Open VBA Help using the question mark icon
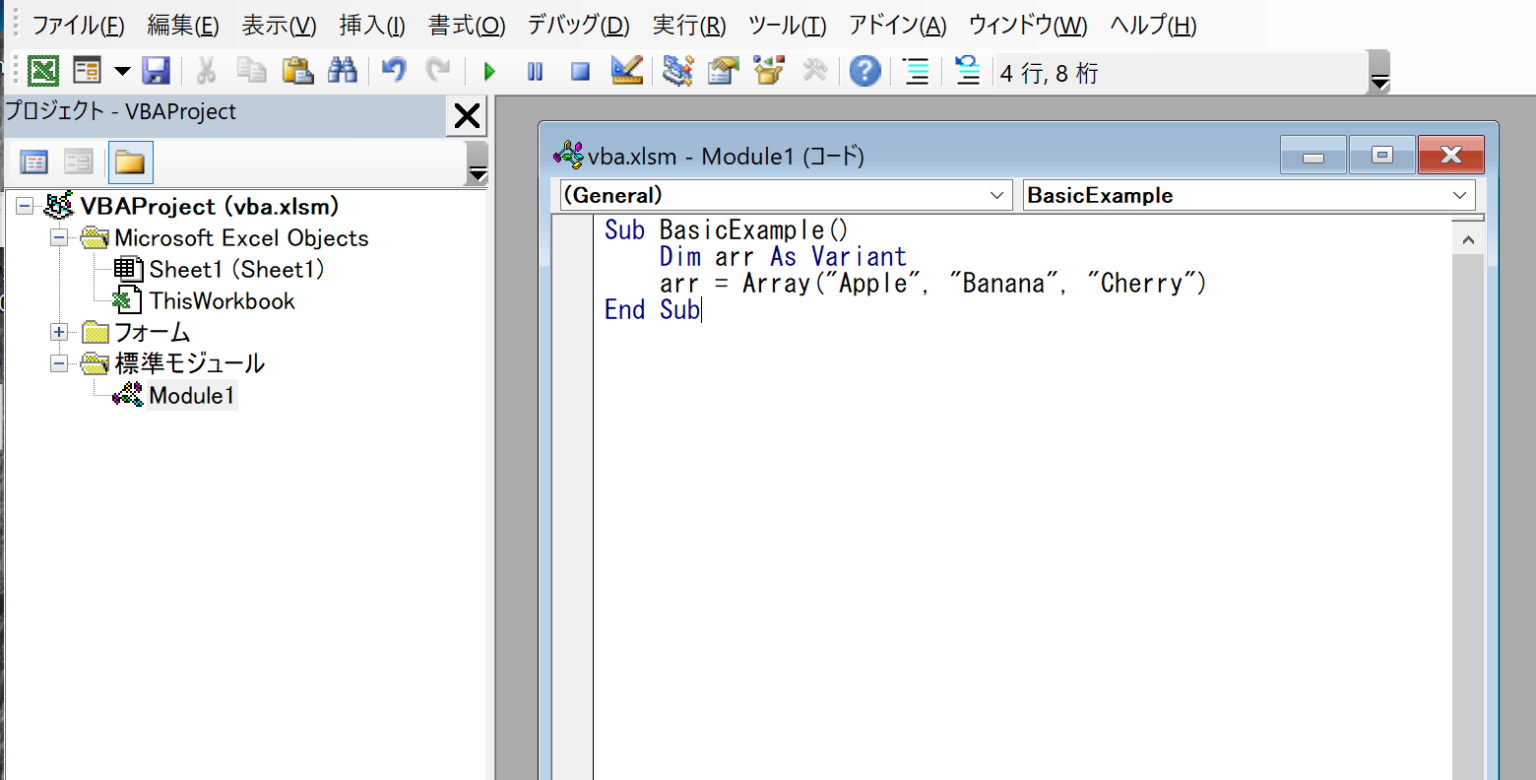1536x780 pixels. pyautogui.click(x=864, y=71)
